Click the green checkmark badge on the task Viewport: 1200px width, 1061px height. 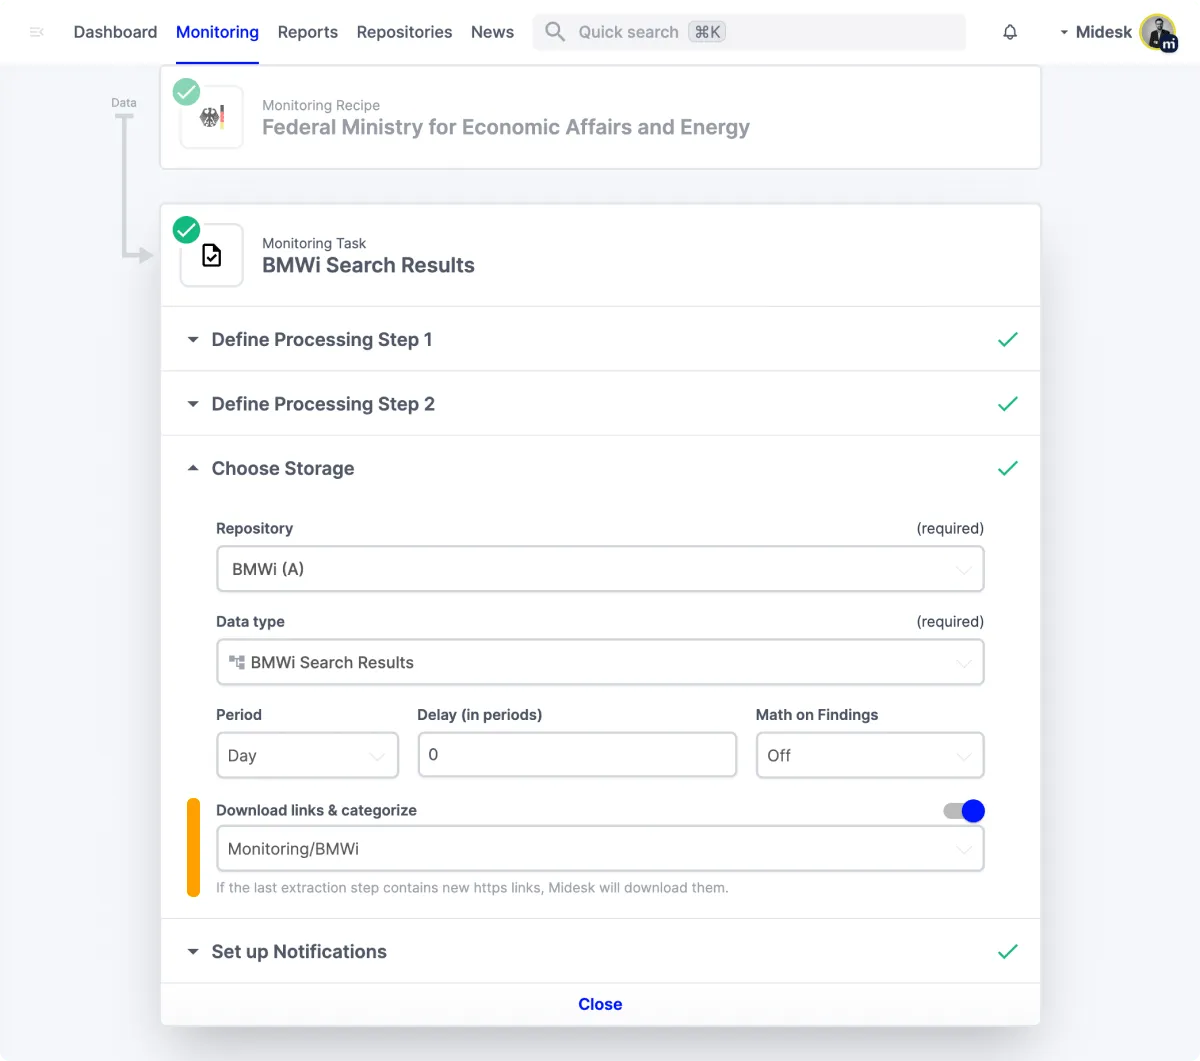(x=186, y=230)
